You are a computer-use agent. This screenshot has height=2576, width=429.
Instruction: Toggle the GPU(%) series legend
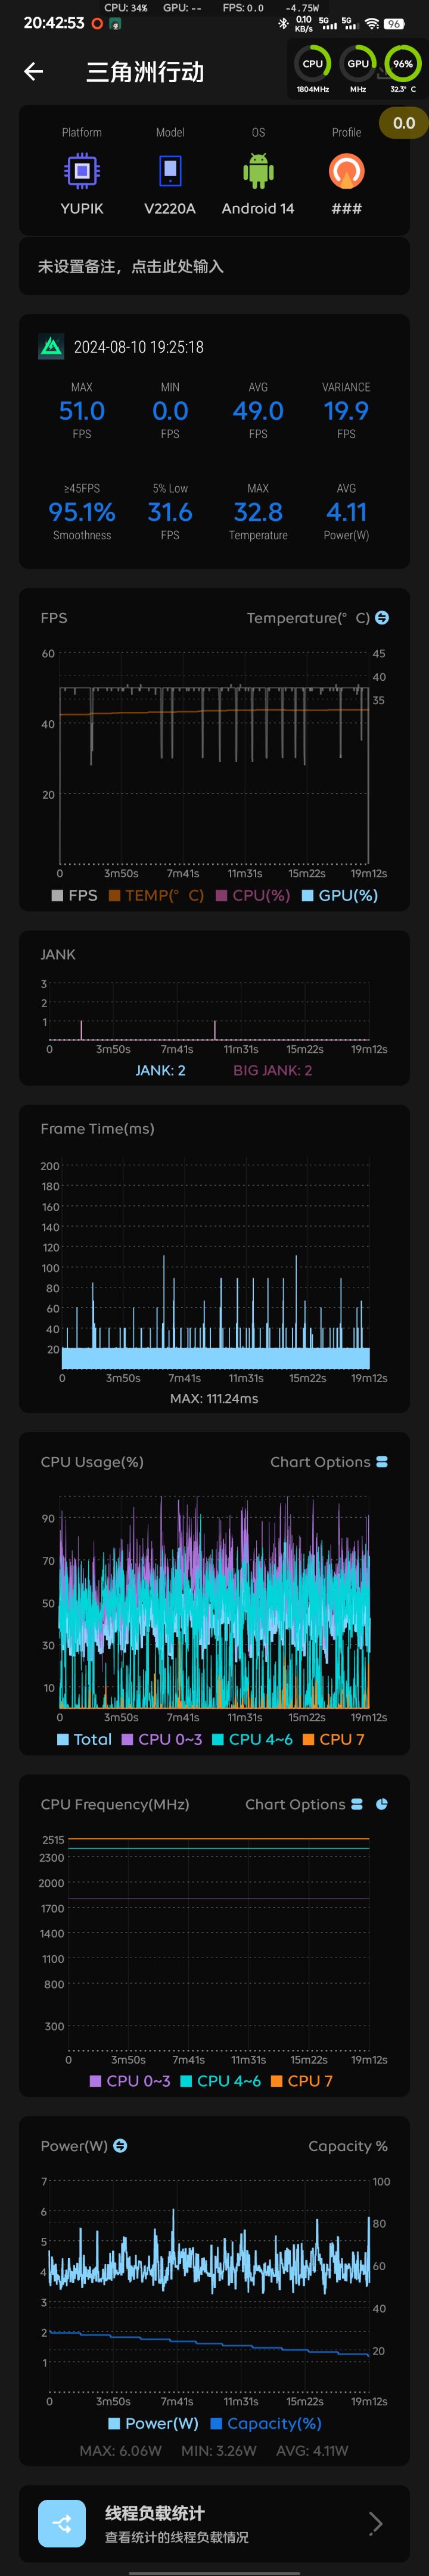tap(340, 895)
